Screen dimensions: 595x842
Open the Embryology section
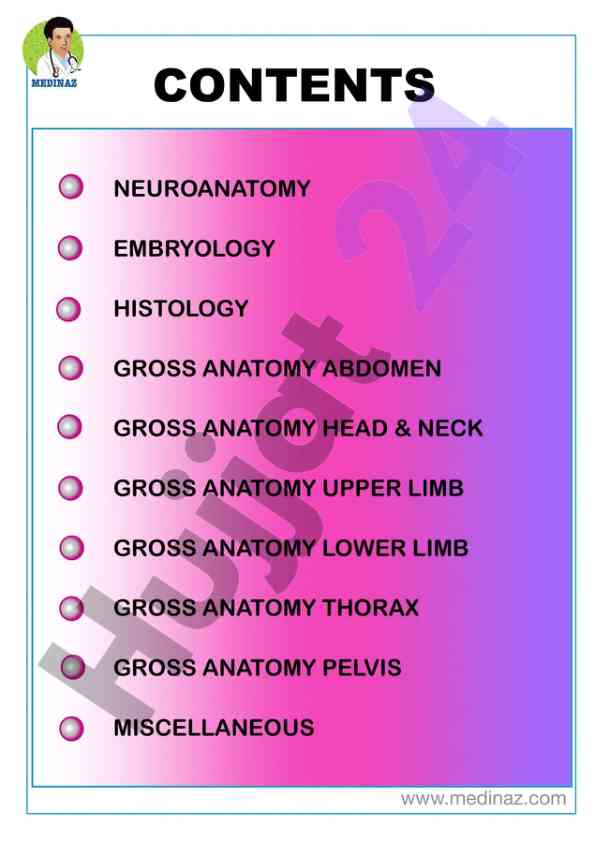point(194,249)
